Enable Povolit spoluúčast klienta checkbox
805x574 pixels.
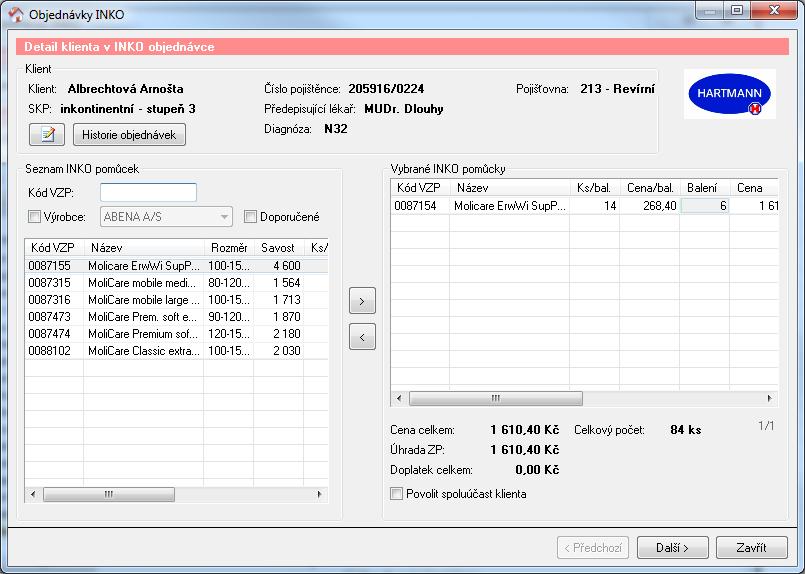396,494
